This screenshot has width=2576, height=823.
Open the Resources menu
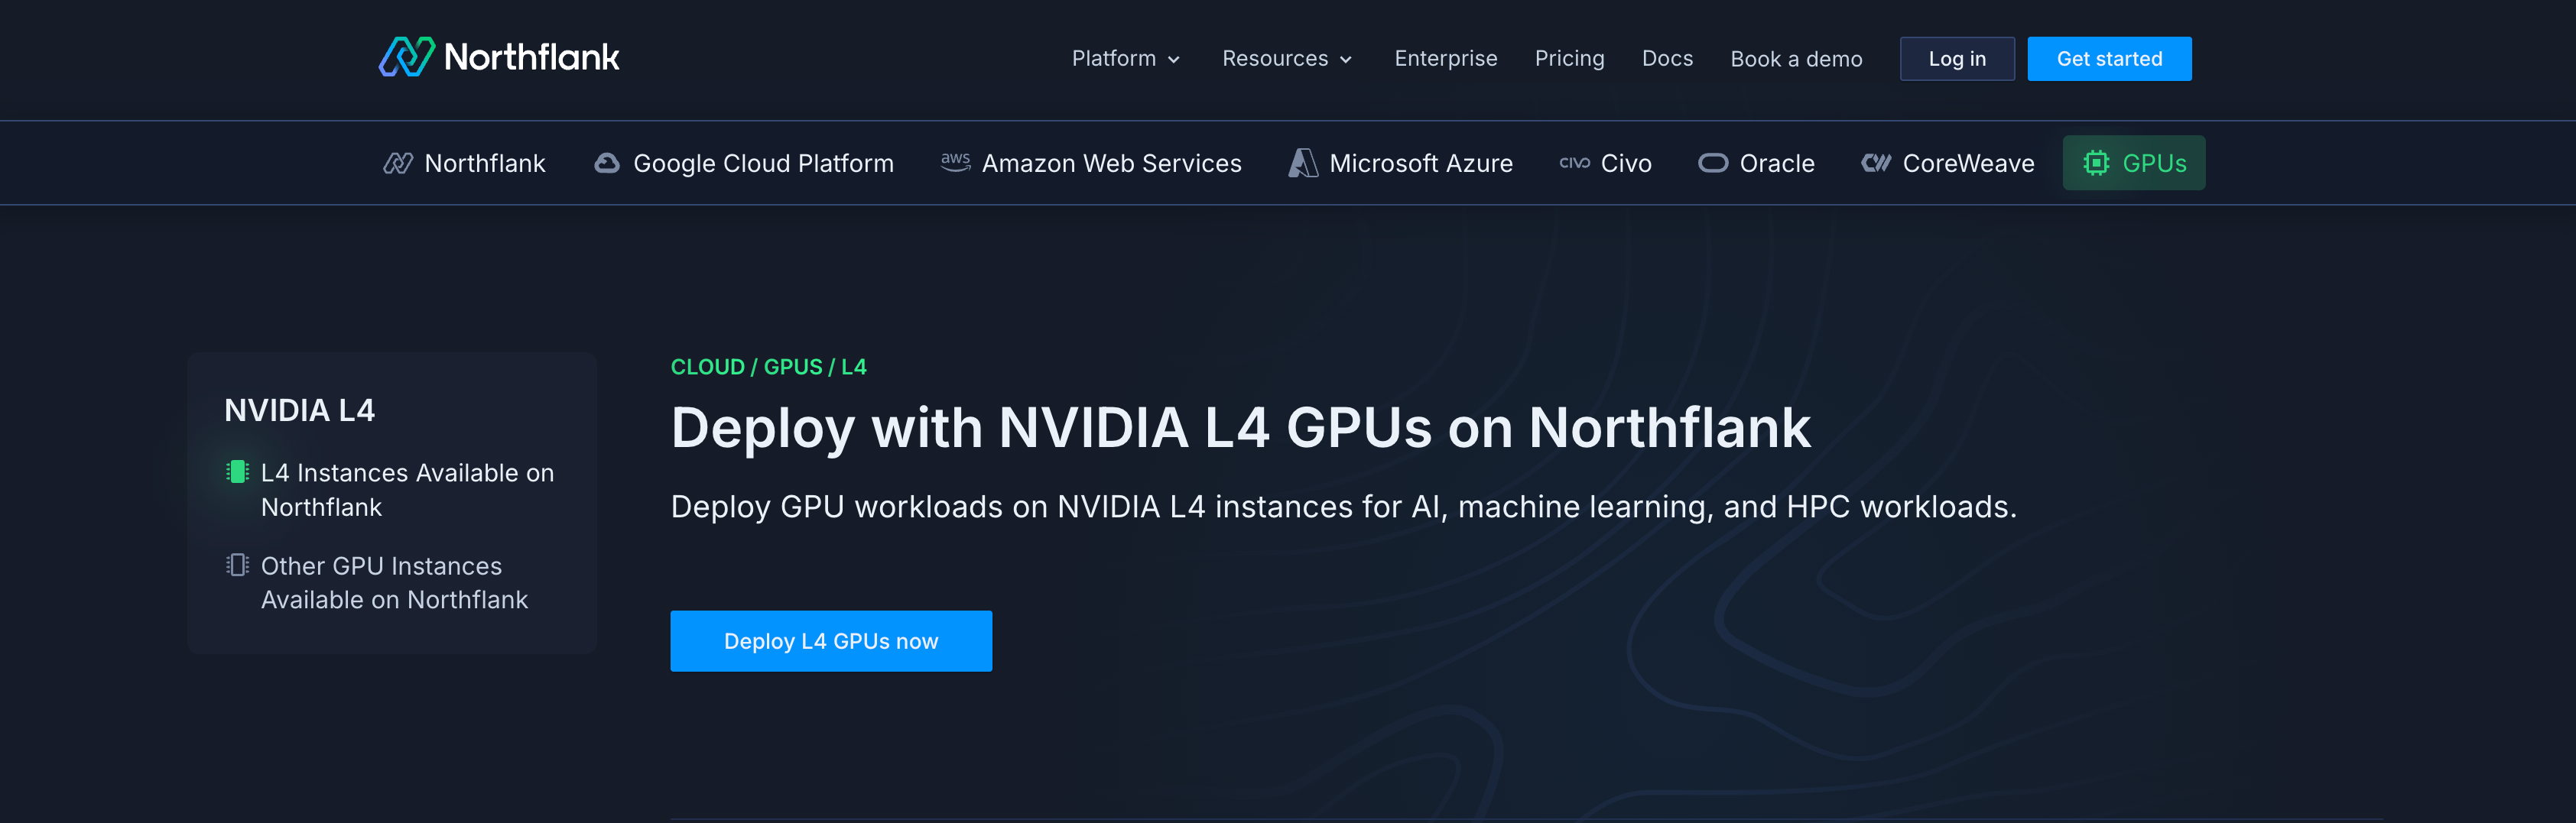pos(1287,59)
